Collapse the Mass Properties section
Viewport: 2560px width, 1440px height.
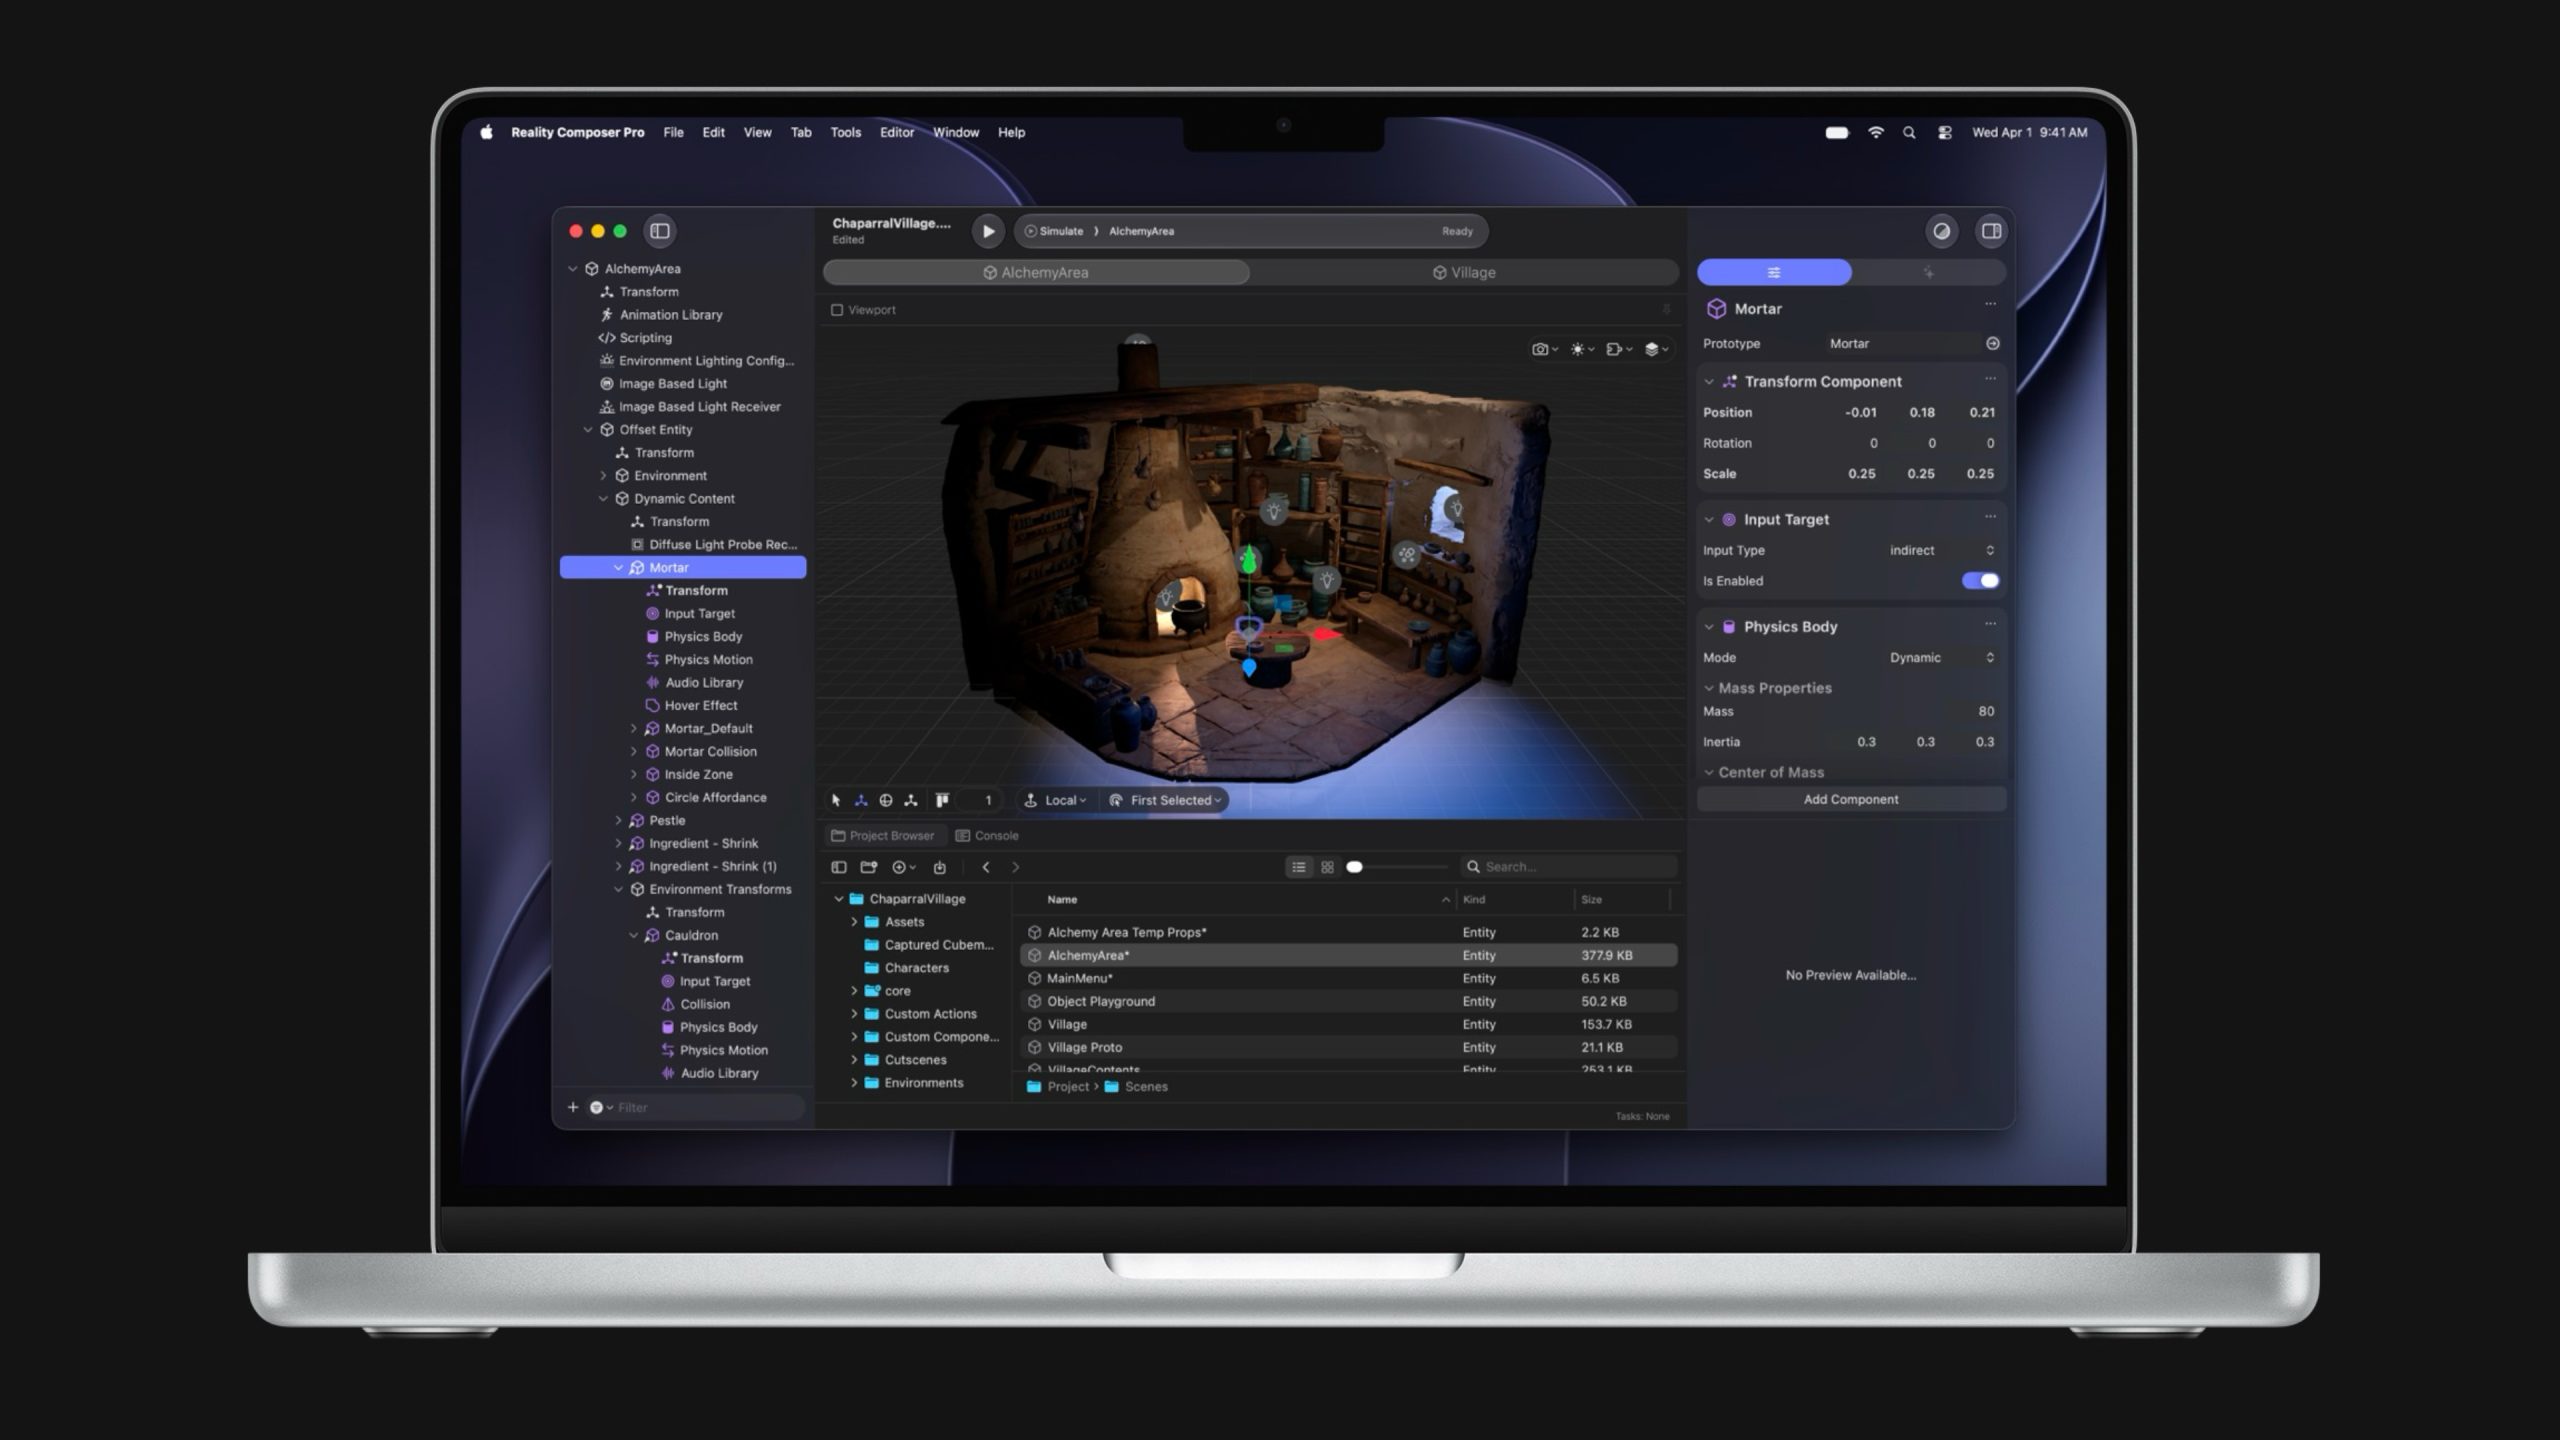pos(1709,688)
